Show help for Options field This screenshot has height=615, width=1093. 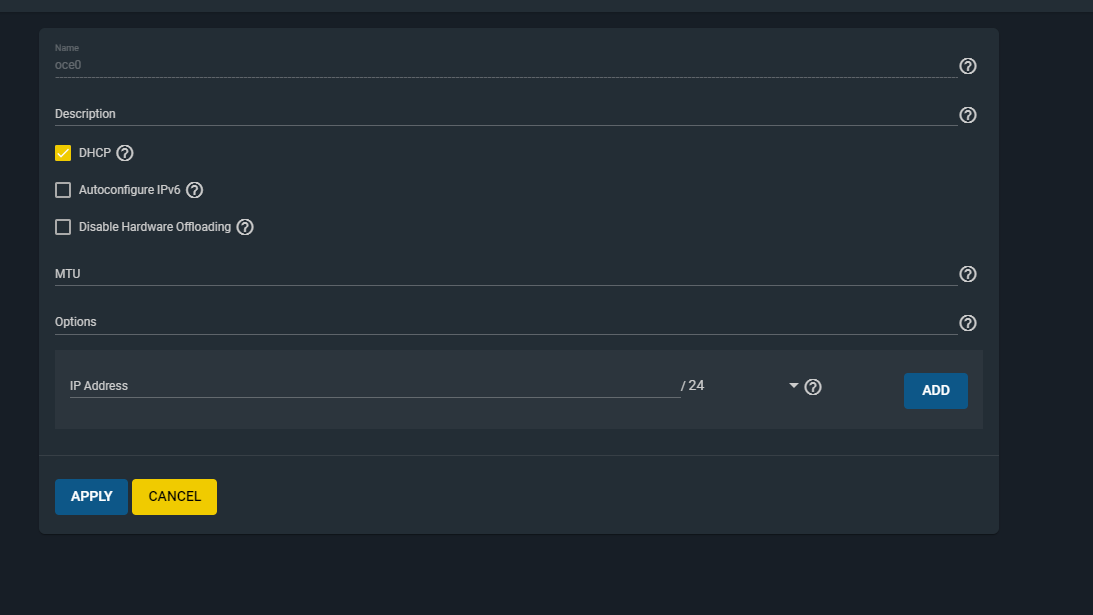point(967,323)
